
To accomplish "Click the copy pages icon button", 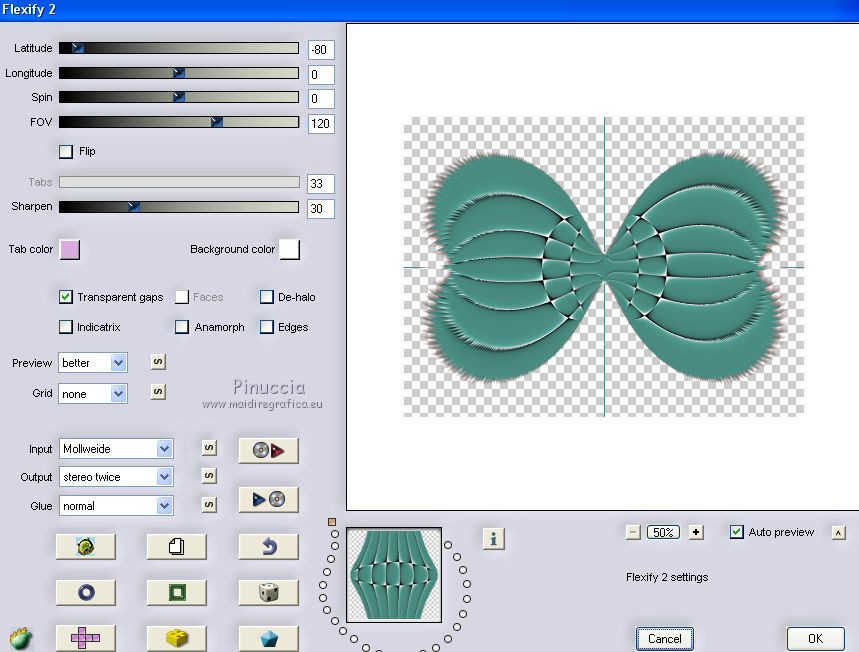I will tap(176, 546).
